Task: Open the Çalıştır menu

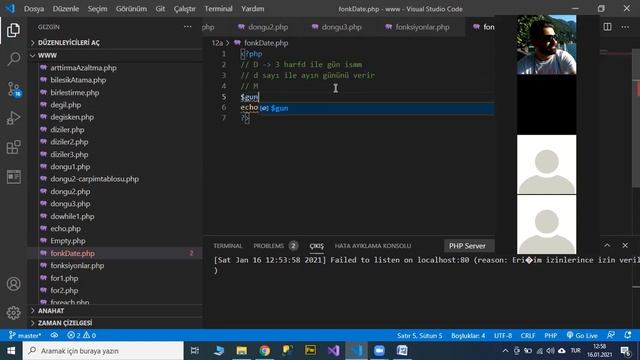Action: pyautogui.click(x=184, y=9)
